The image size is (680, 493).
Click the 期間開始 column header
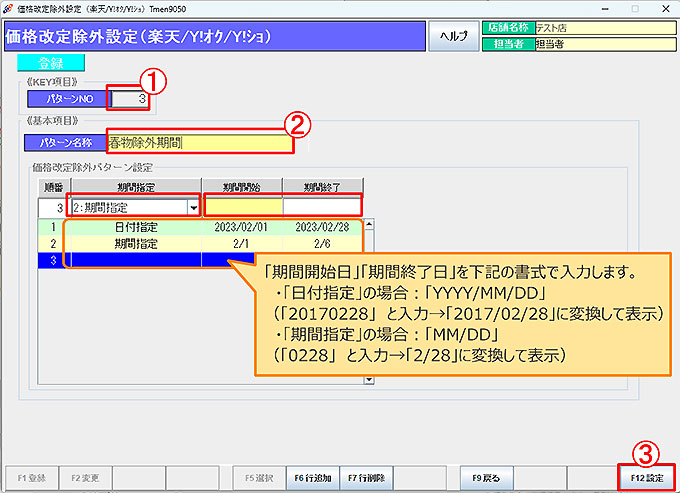[x=242, y=186]
